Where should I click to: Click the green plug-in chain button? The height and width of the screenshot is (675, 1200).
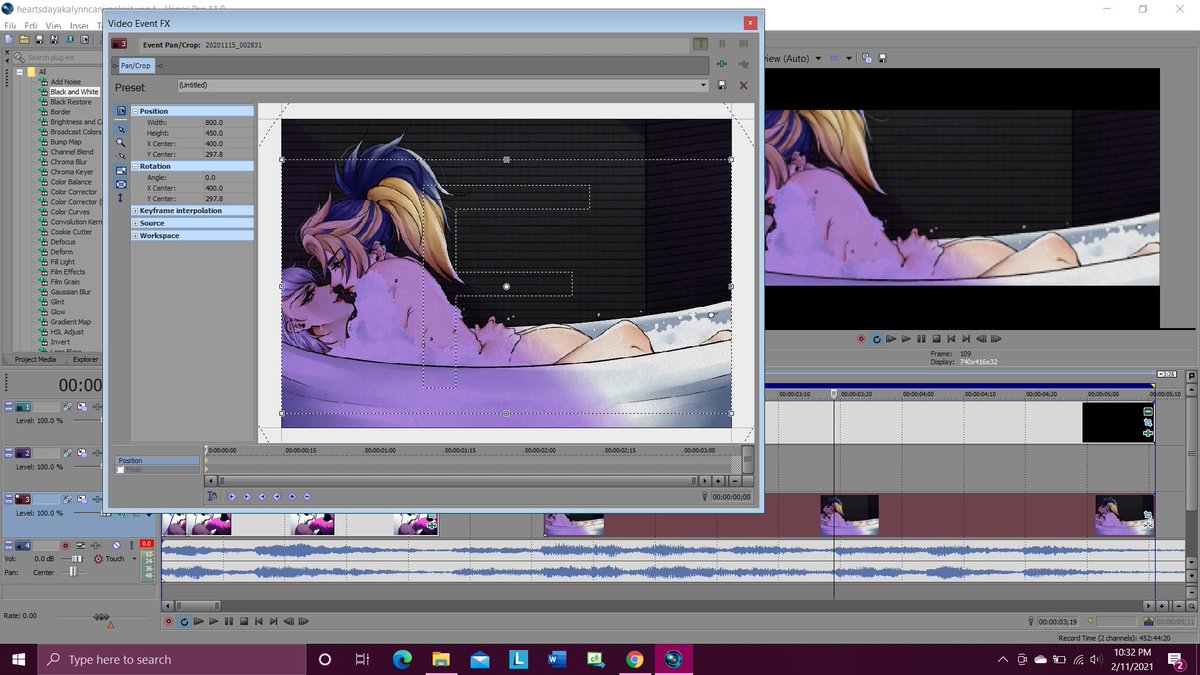coord(722,64)
